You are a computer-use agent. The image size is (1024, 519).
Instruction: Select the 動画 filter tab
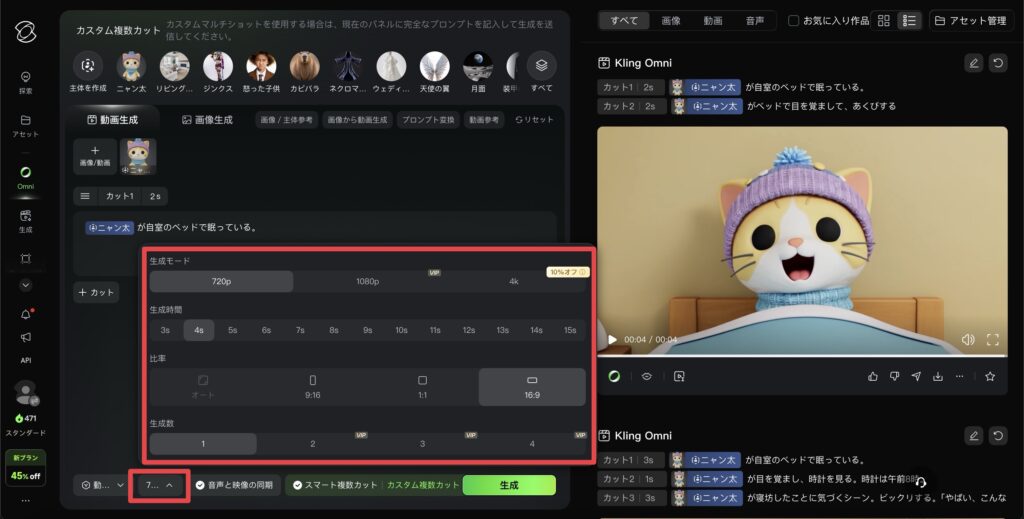pos(713,20)
